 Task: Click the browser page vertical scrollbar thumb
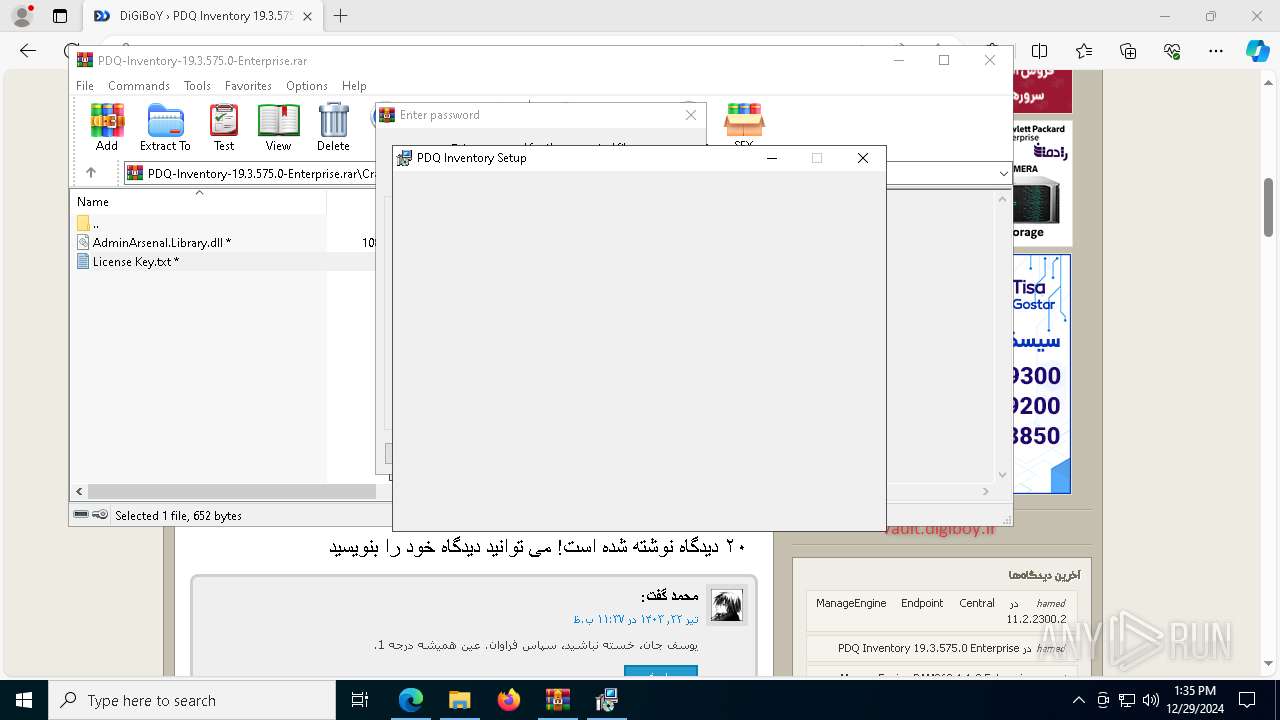(1269, 207)
